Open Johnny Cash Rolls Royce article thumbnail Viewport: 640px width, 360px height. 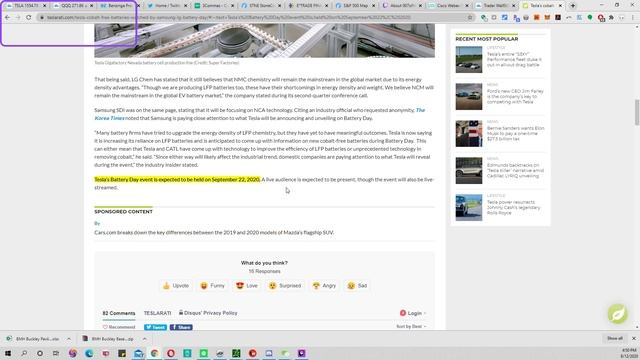pyautogui.click(x=469, y=208)
